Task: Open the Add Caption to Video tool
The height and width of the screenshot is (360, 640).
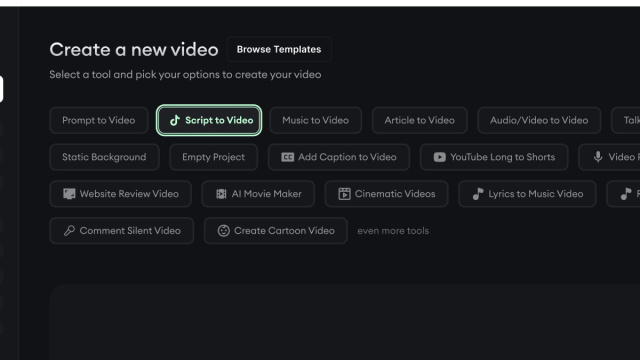Action: coord(339,157)
